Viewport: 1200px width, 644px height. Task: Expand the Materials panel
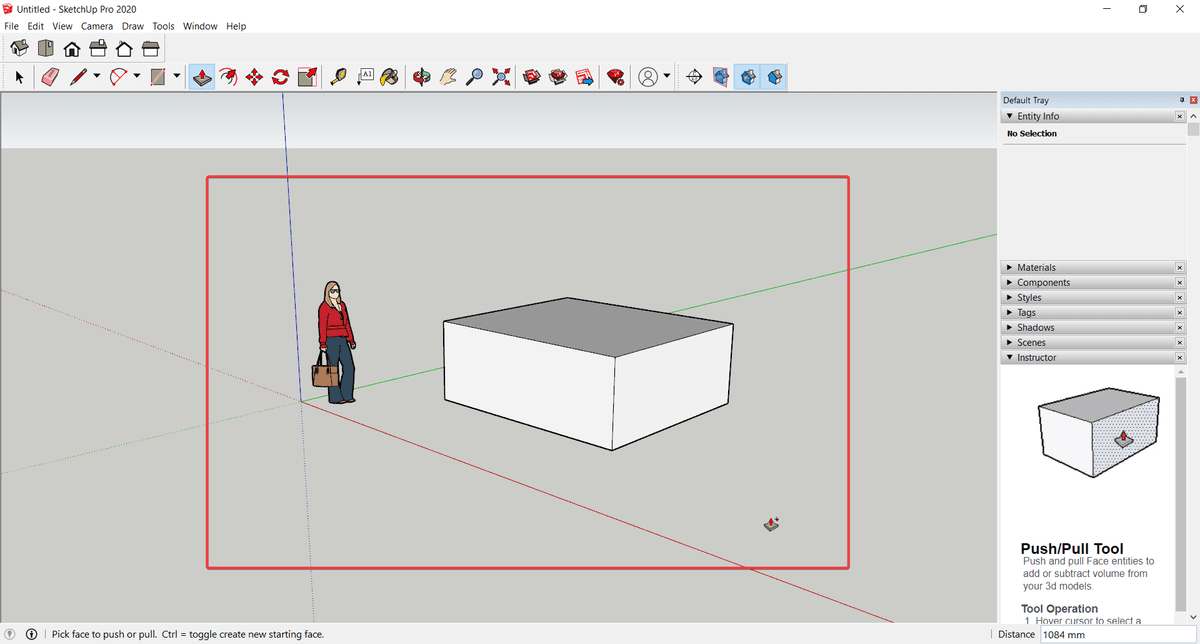1009,267
